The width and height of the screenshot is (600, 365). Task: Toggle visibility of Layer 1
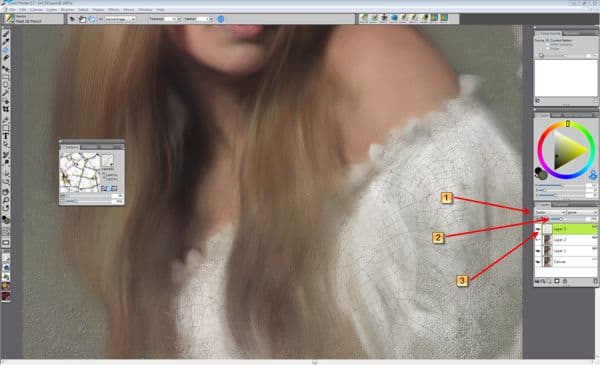[x=538, y=251]
